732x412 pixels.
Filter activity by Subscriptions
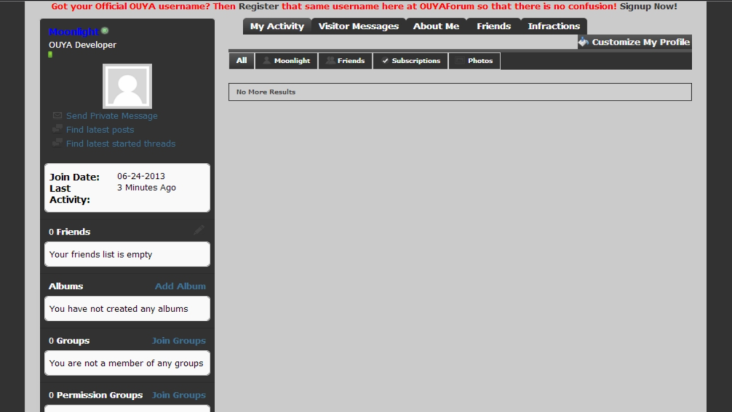point(410,61)
